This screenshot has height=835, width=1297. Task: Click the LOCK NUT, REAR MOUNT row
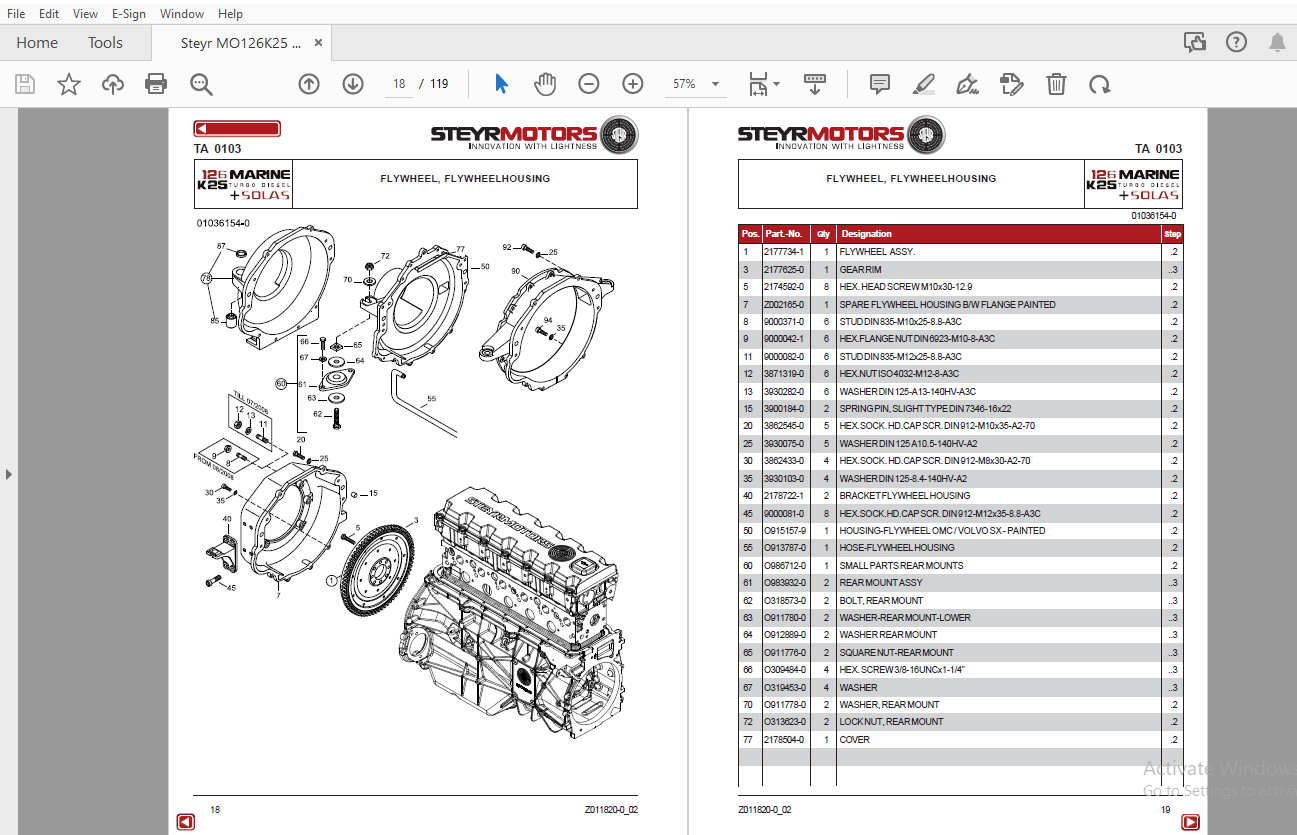click(960, 722)
